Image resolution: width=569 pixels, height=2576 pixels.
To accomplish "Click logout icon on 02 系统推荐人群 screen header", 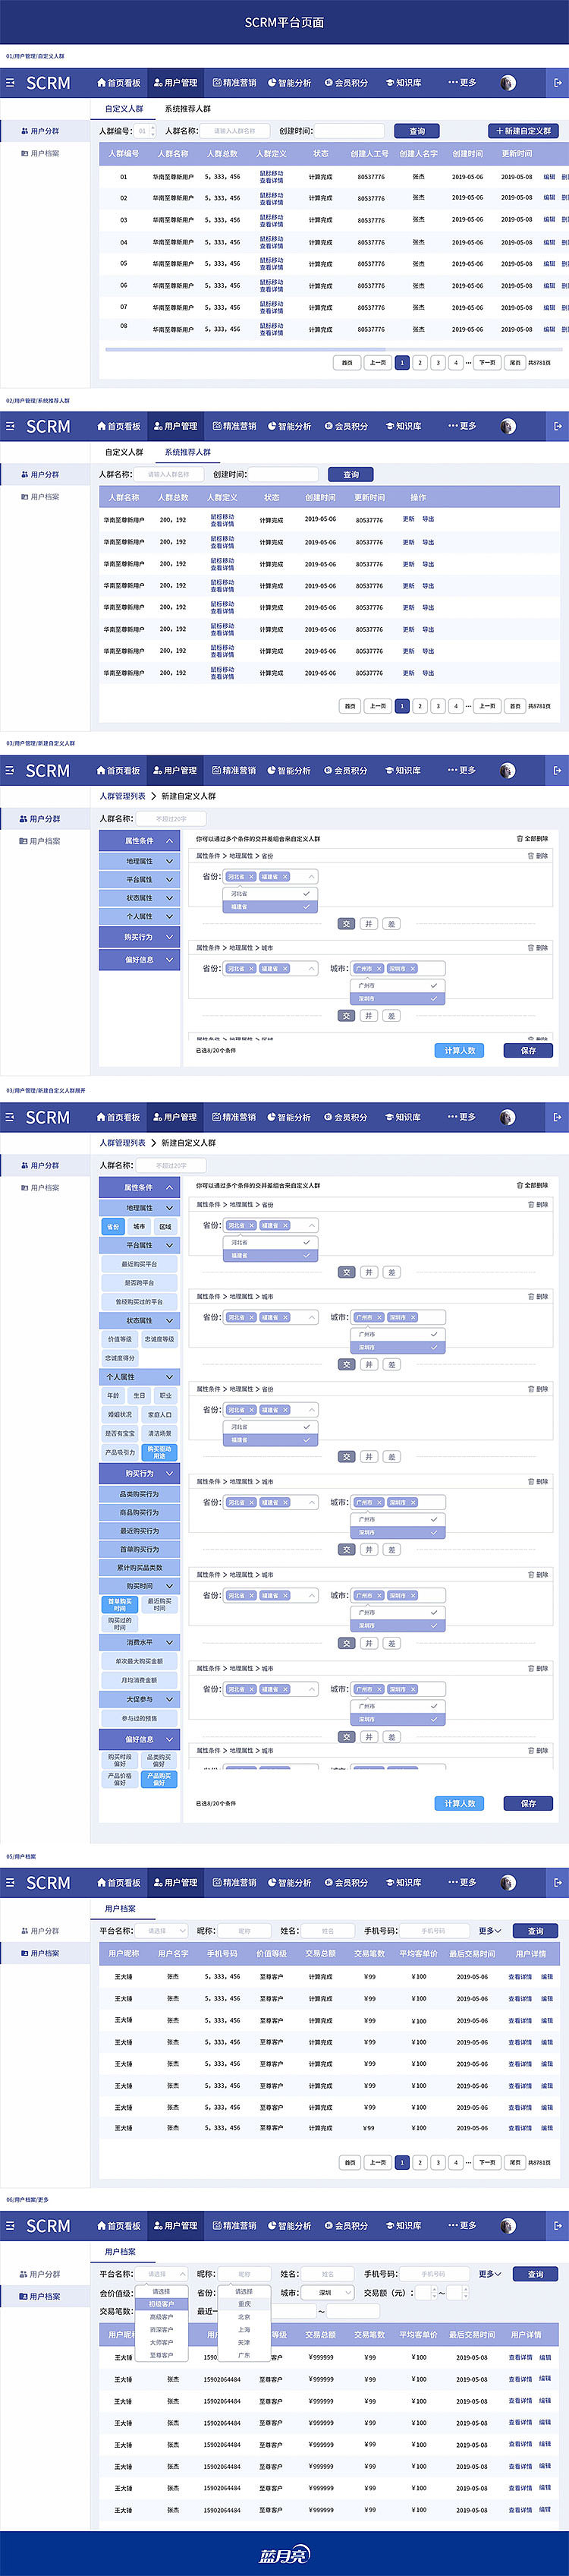I will (558, 426).
